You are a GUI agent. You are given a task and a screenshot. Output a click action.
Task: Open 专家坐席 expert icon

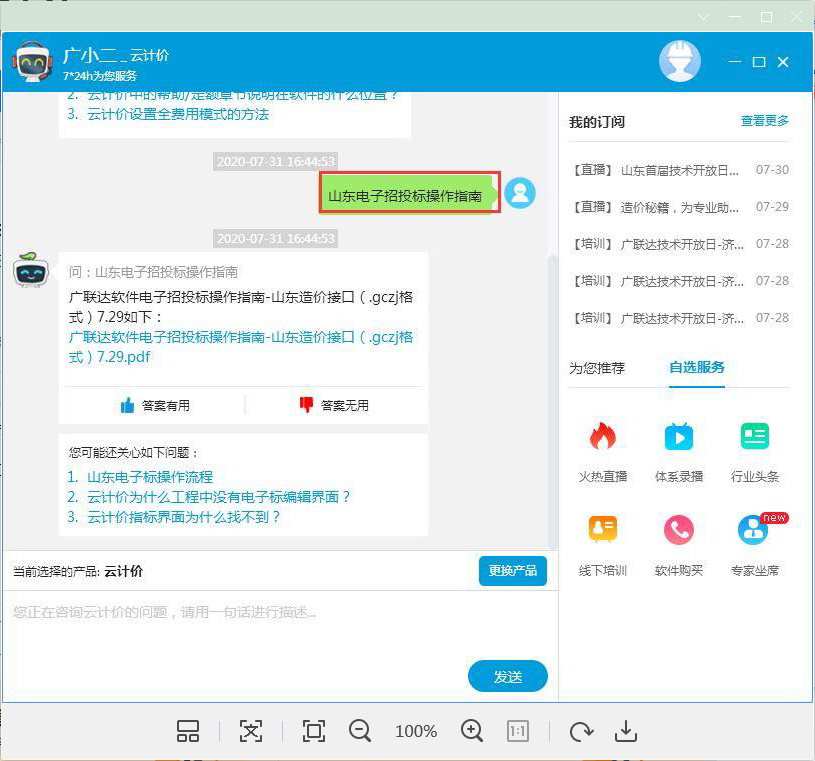coord(753,529)
